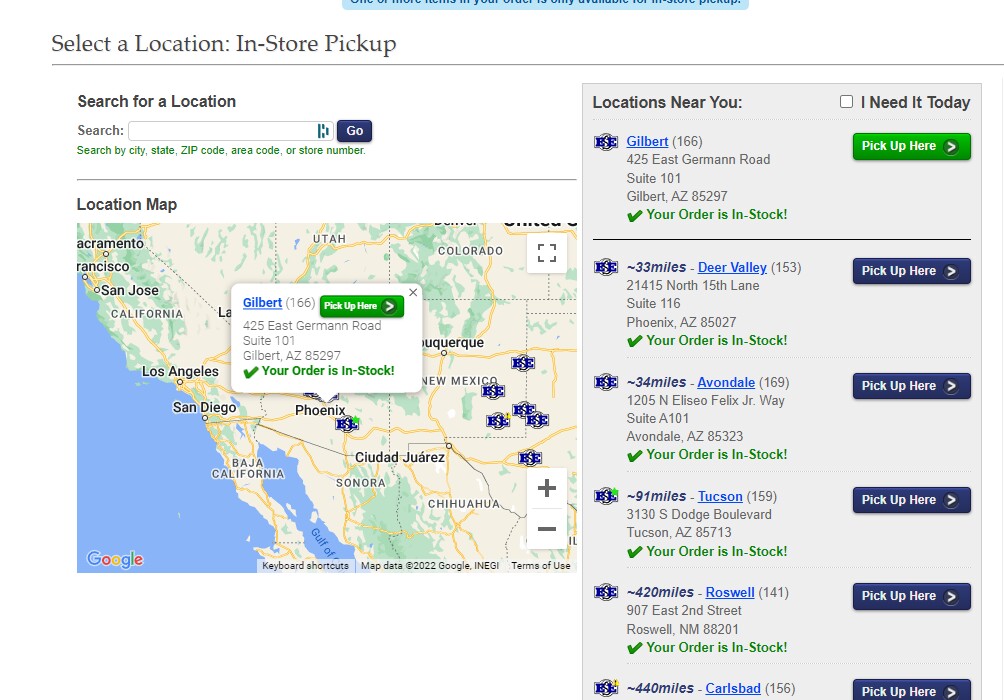
Task: Open fullscreen view of the location map
Action: pyautogui.click(x=546, y=253)
